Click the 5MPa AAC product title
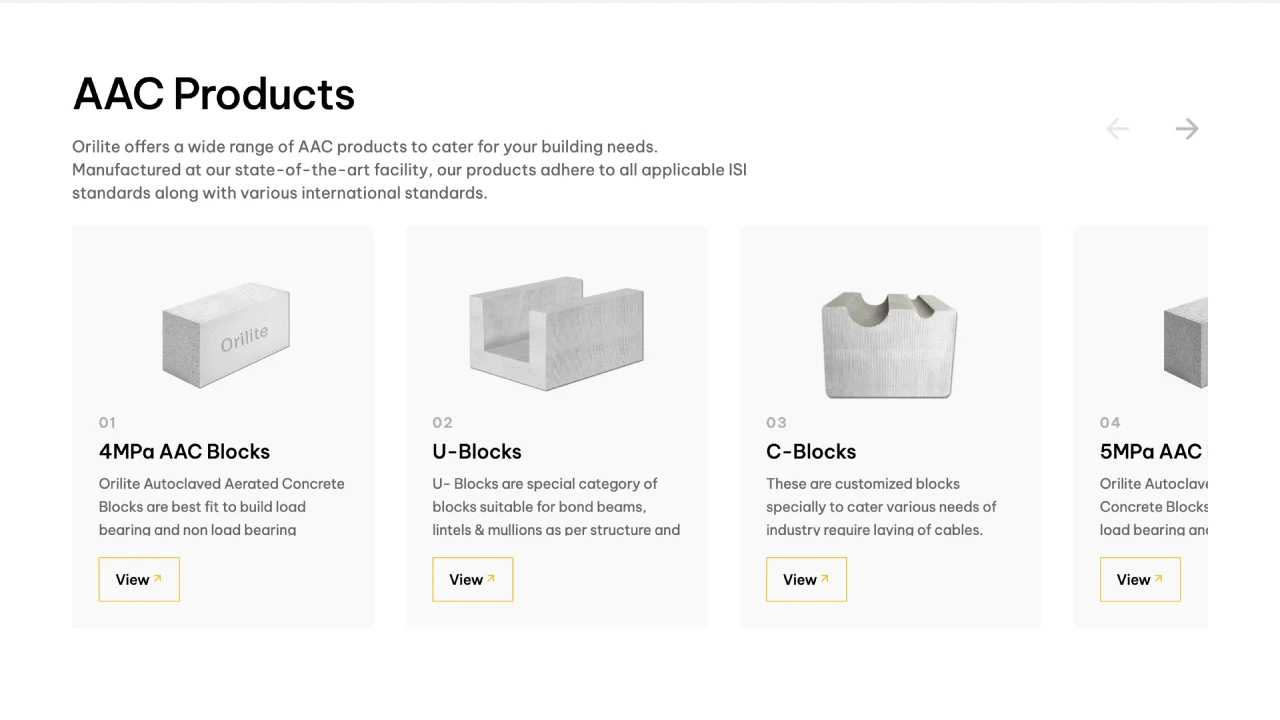The image size is (1280, 720). point(1152,451)
